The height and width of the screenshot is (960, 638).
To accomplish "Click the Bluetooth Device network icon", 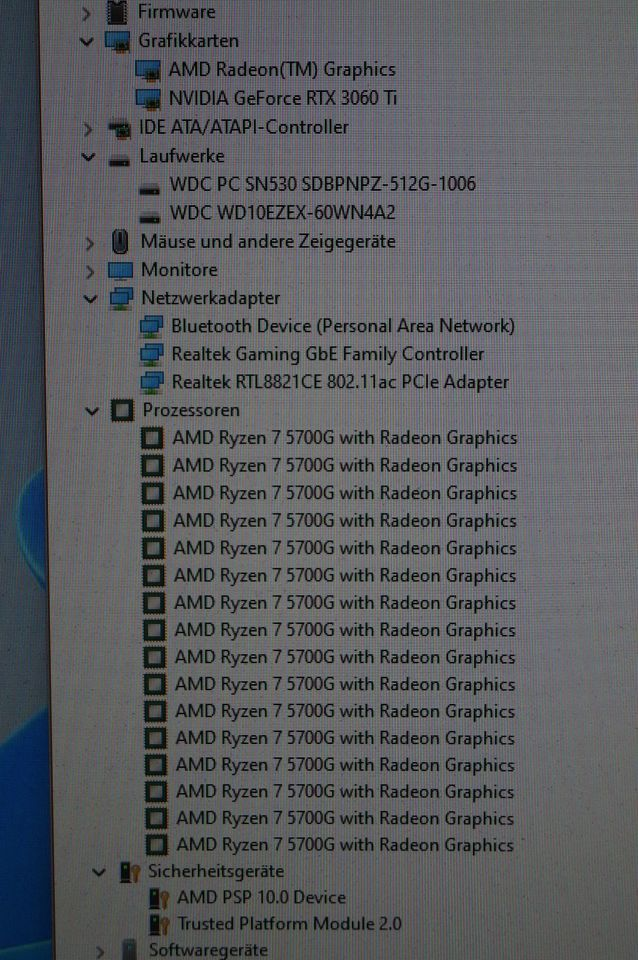I will 151,327.
